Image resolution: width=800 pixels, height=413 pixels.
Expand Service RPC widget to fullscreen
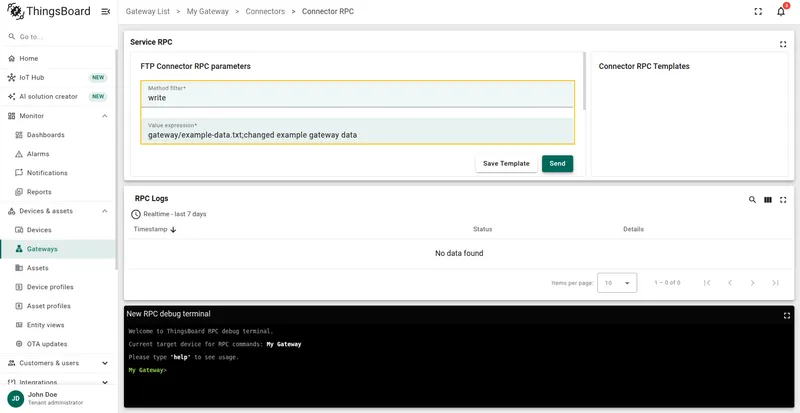coord(783,44)
